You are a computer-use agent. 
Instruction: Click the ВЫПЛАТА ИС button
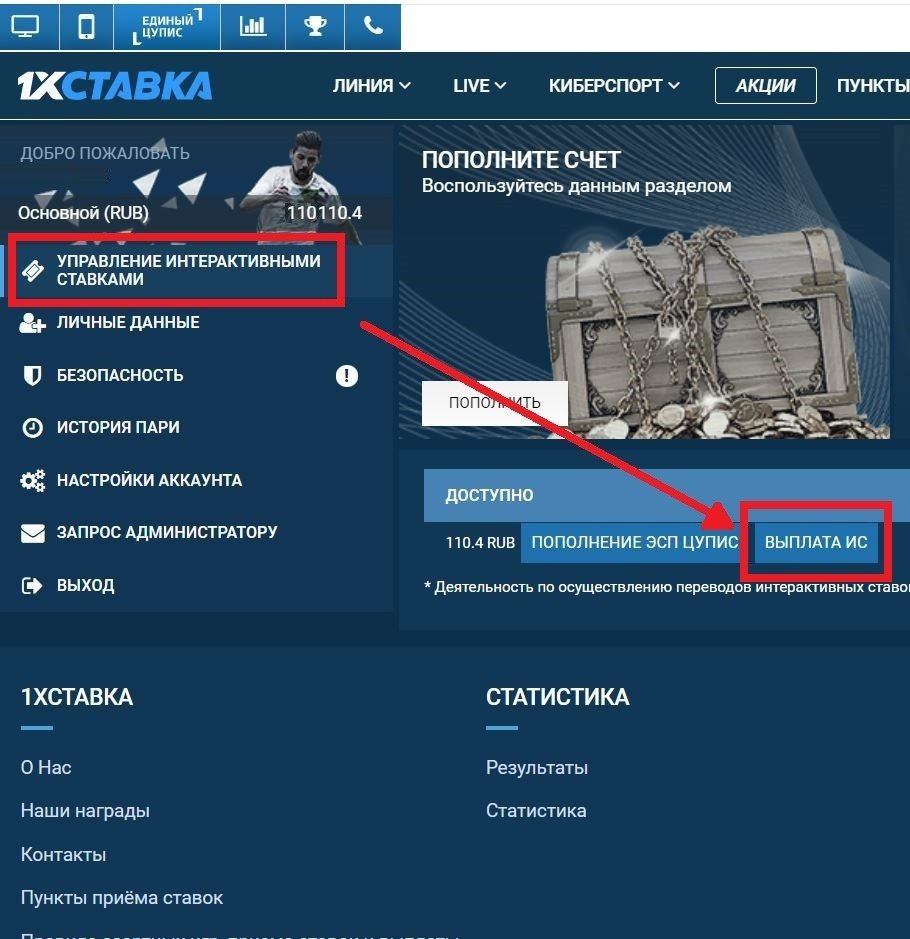(815, 543)
